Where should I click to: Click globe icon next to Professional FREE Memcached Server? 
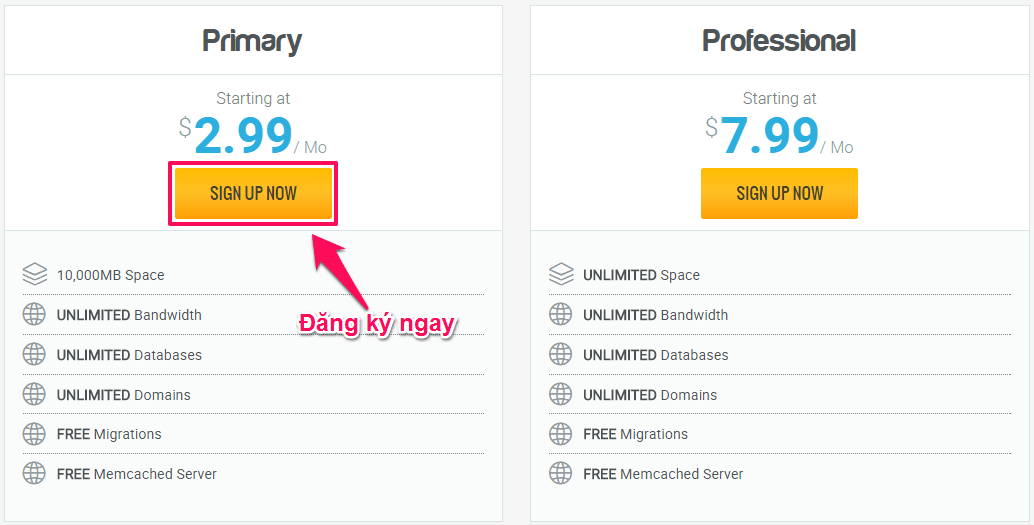(x=561, y=474)
